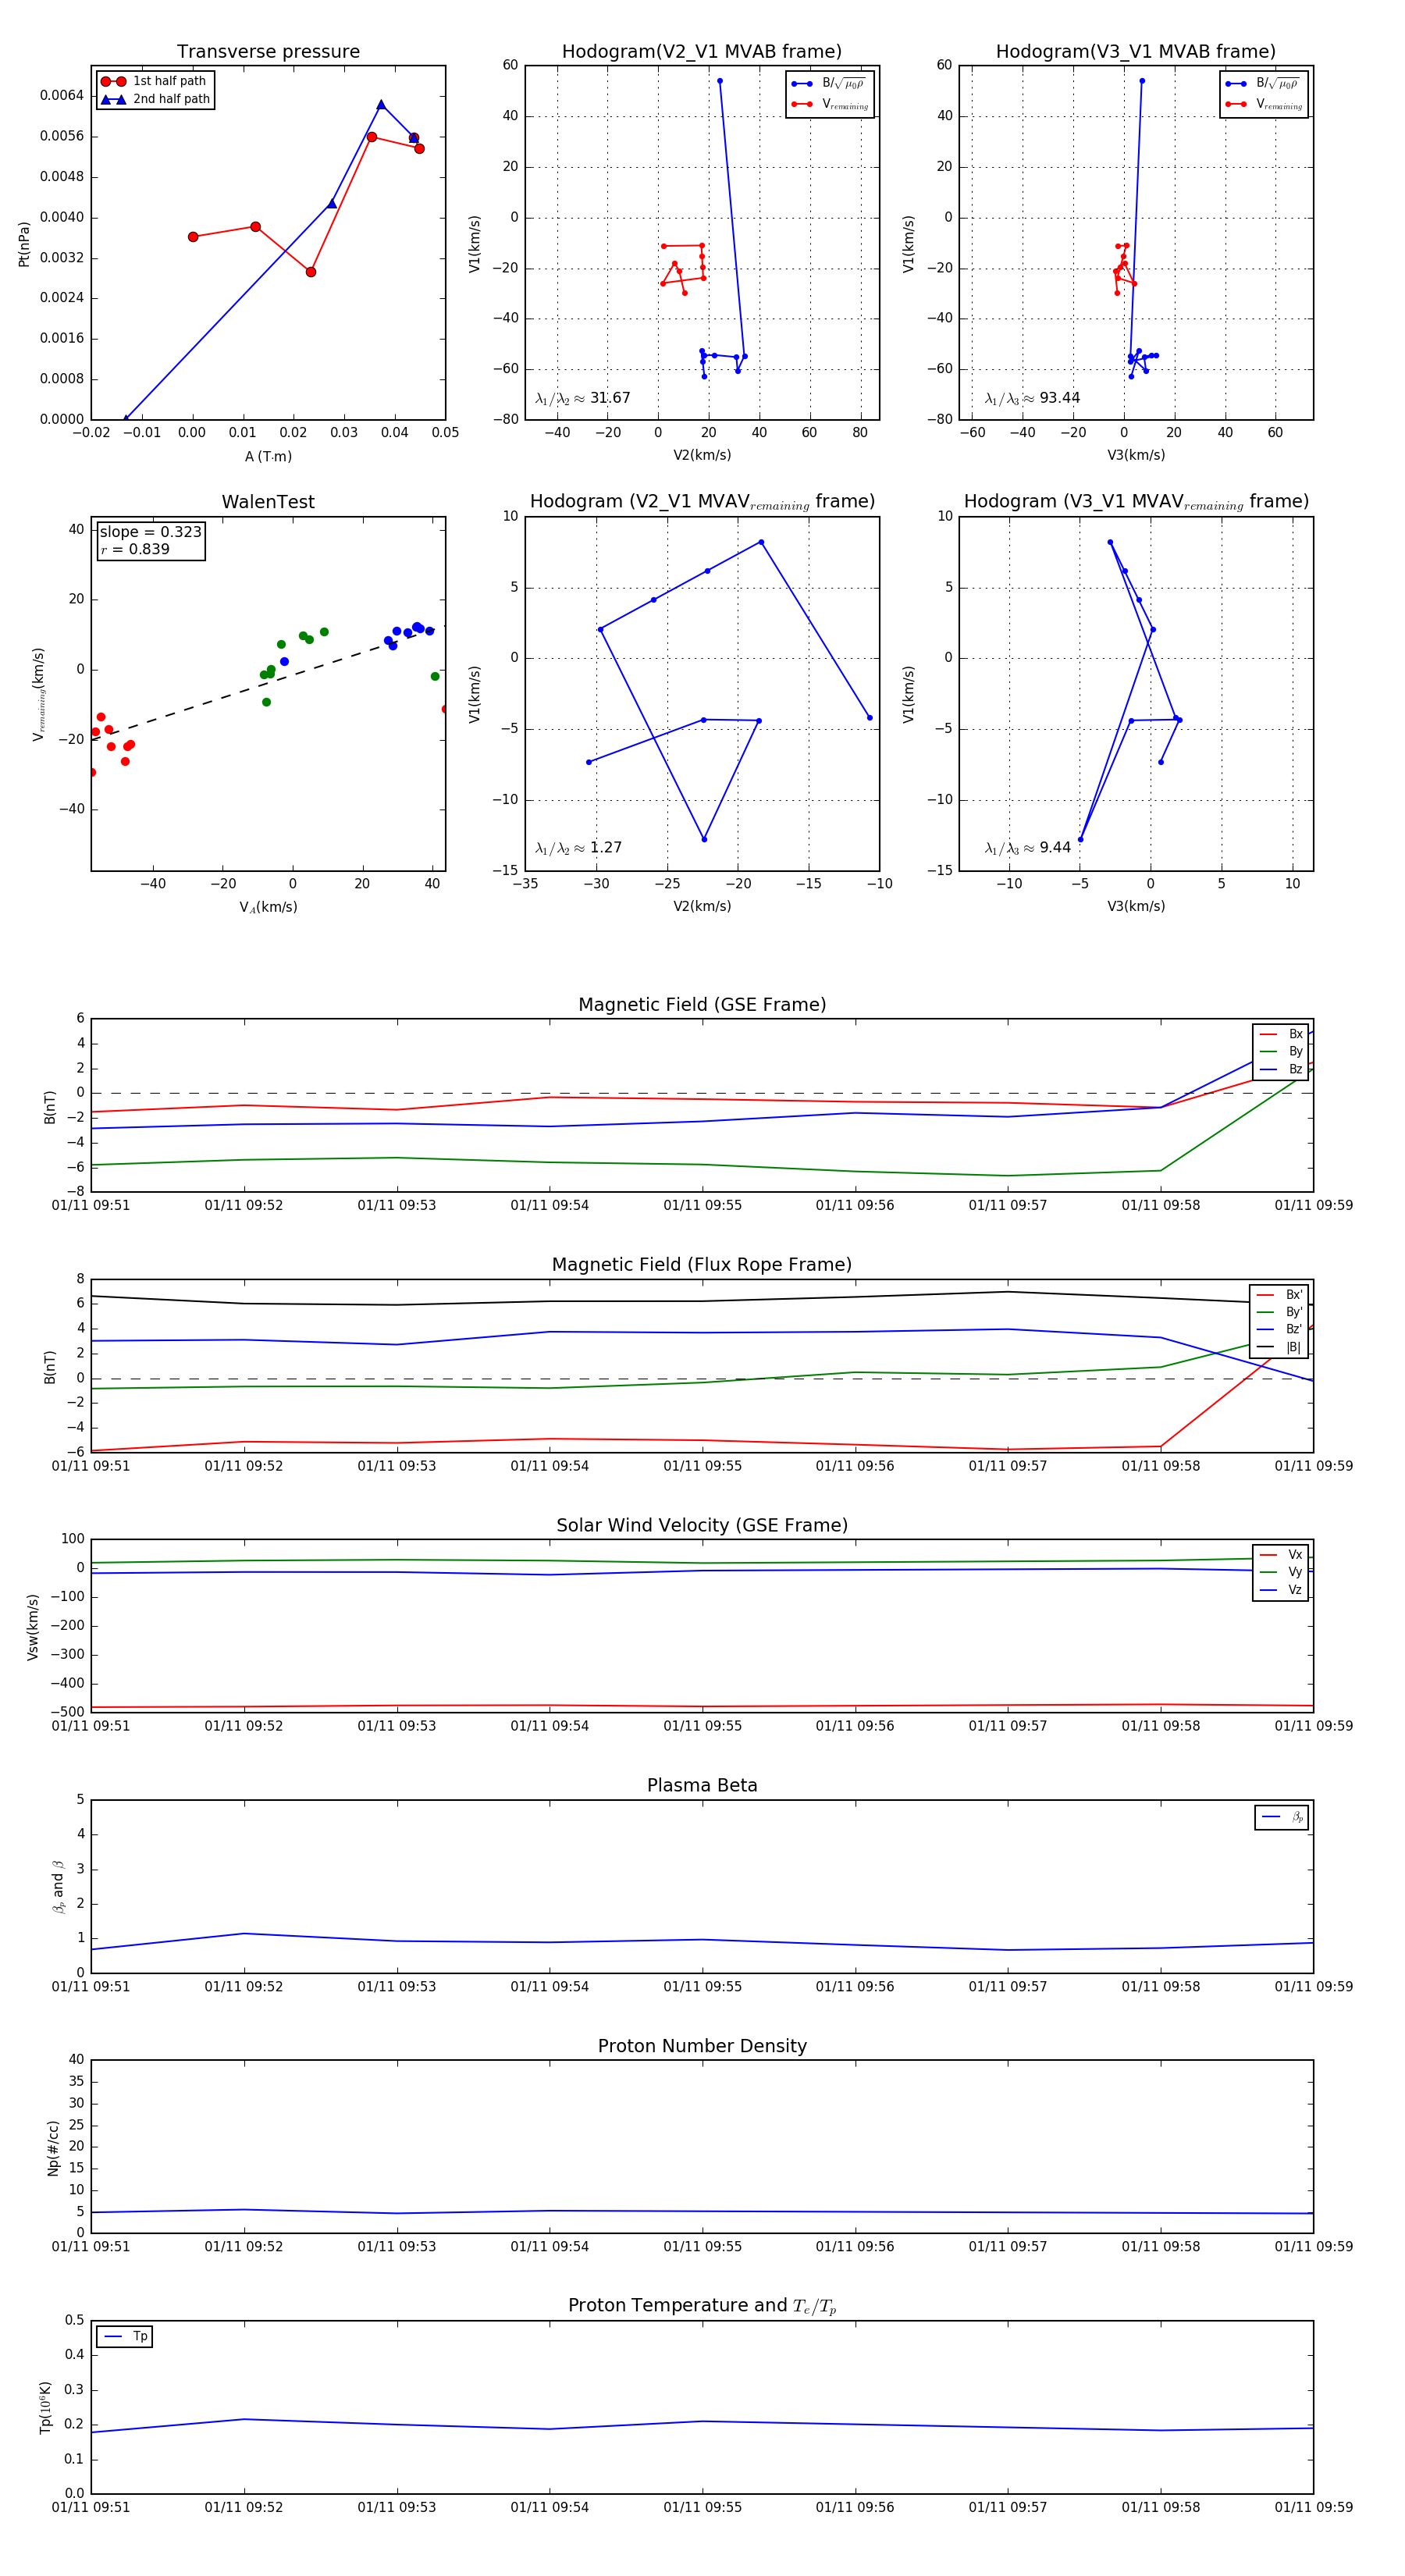Click the λ1/λ3 ≈ 9.44 annotation
1405x2576 pixels.
(x=1028, y=848)
